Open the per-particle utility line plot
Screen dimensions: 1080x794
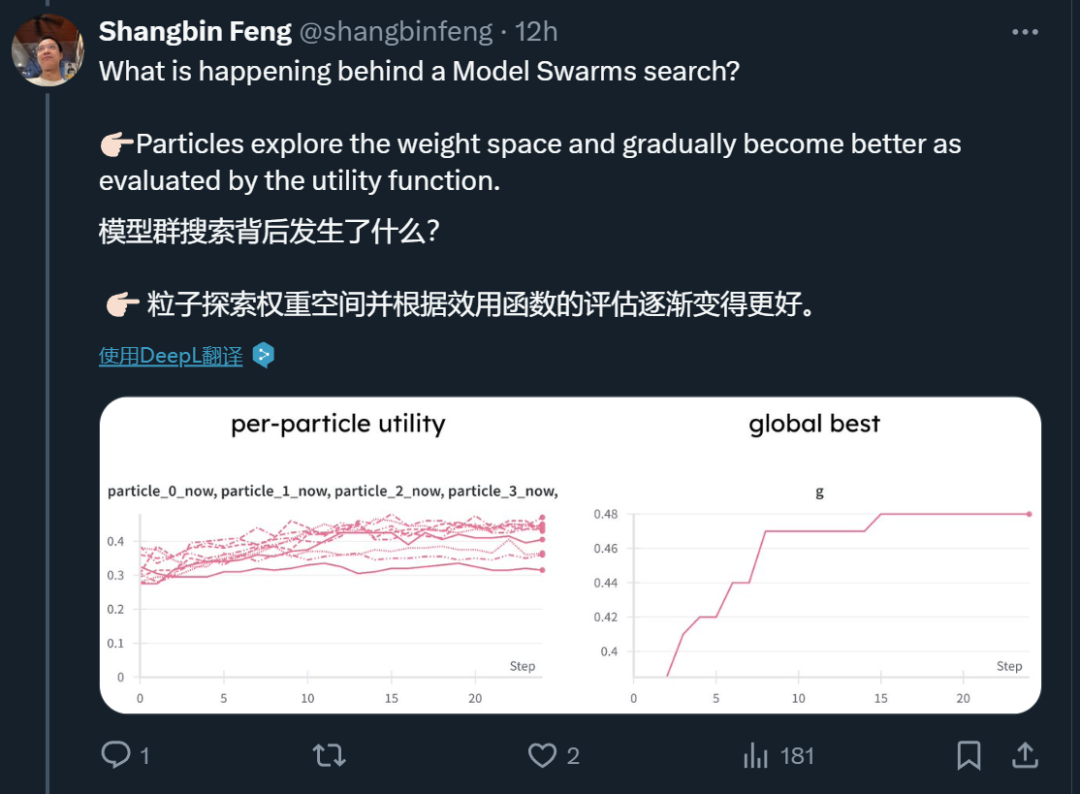[x=340, y=590]
